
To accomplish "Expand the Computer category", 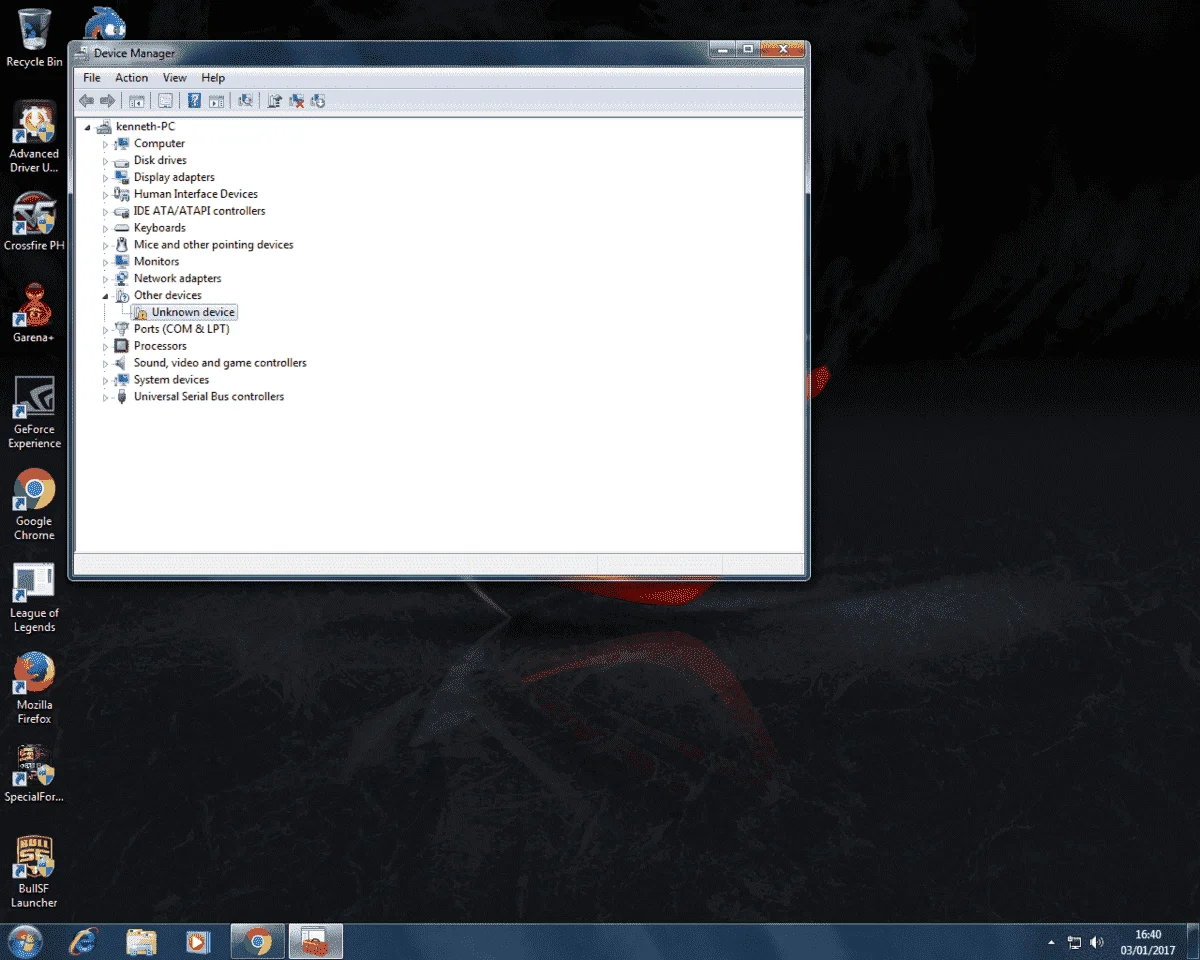I will point(105,144).
